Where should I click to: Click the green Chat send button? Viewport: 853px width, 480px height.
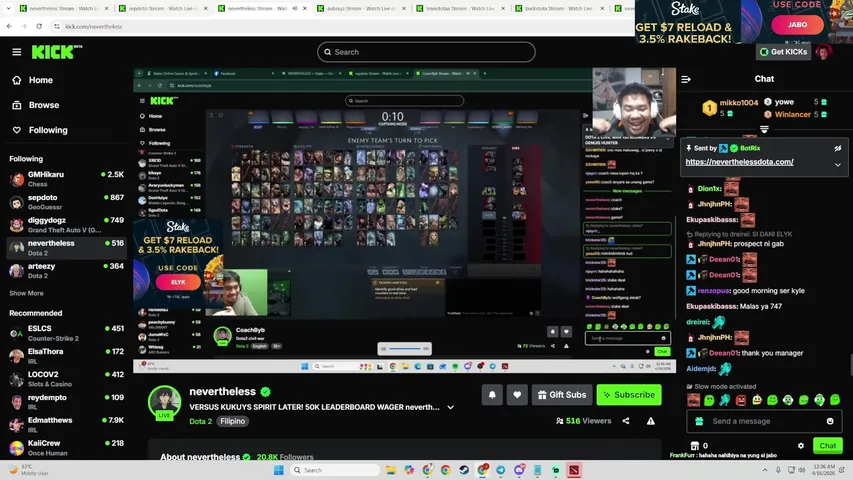coord(827,446)
